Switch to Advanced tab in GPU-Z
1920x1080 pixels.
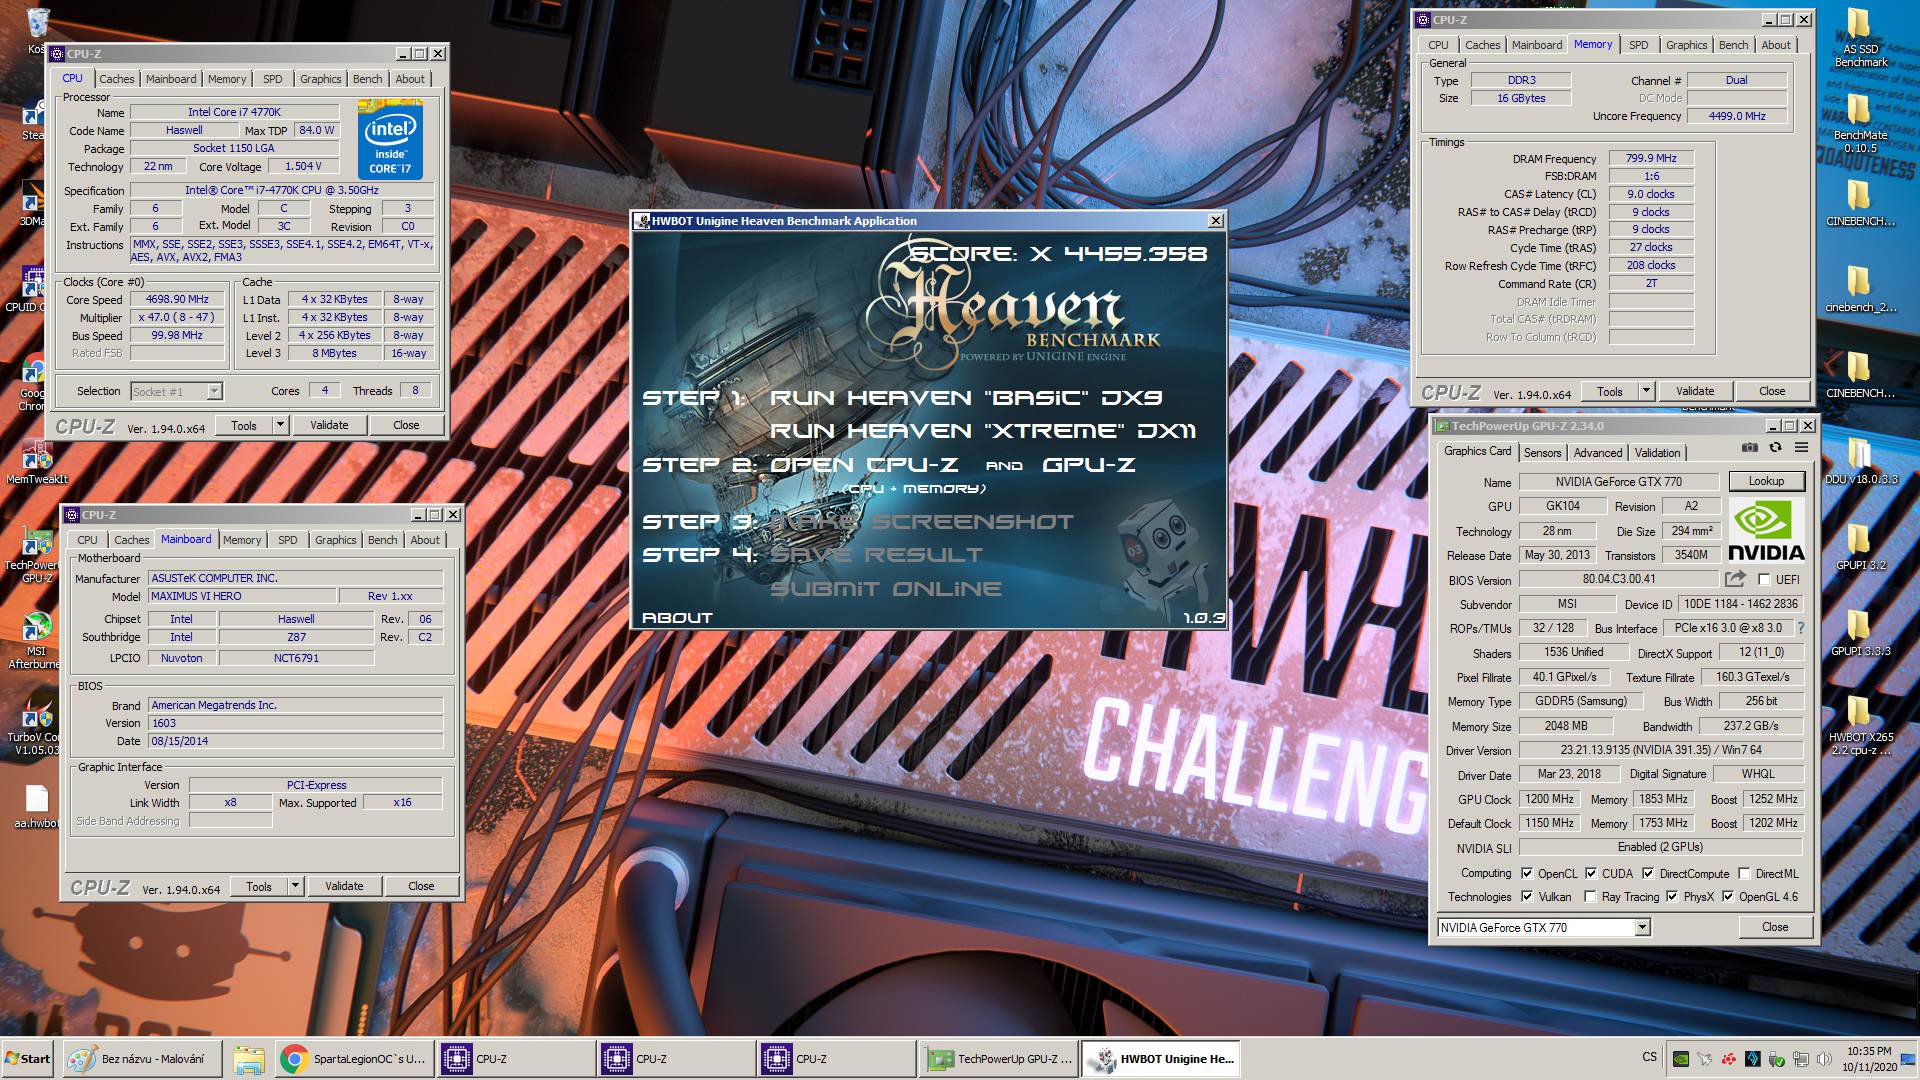pyautogui.click(x=1598, y=453)
